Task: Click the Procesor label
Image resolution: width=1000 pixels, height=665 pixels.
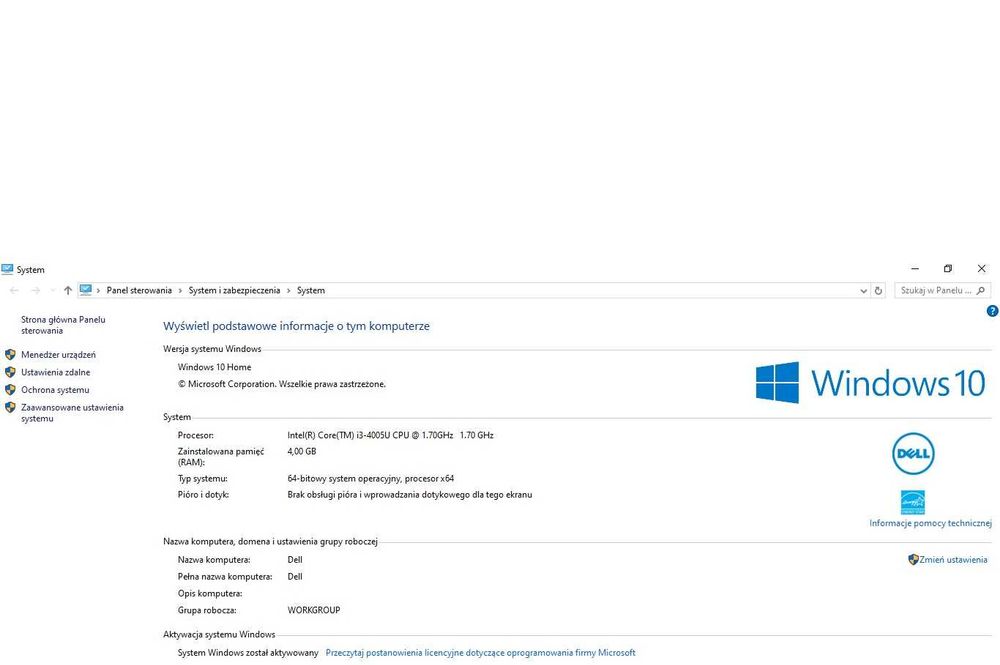Action: [196, 435]
